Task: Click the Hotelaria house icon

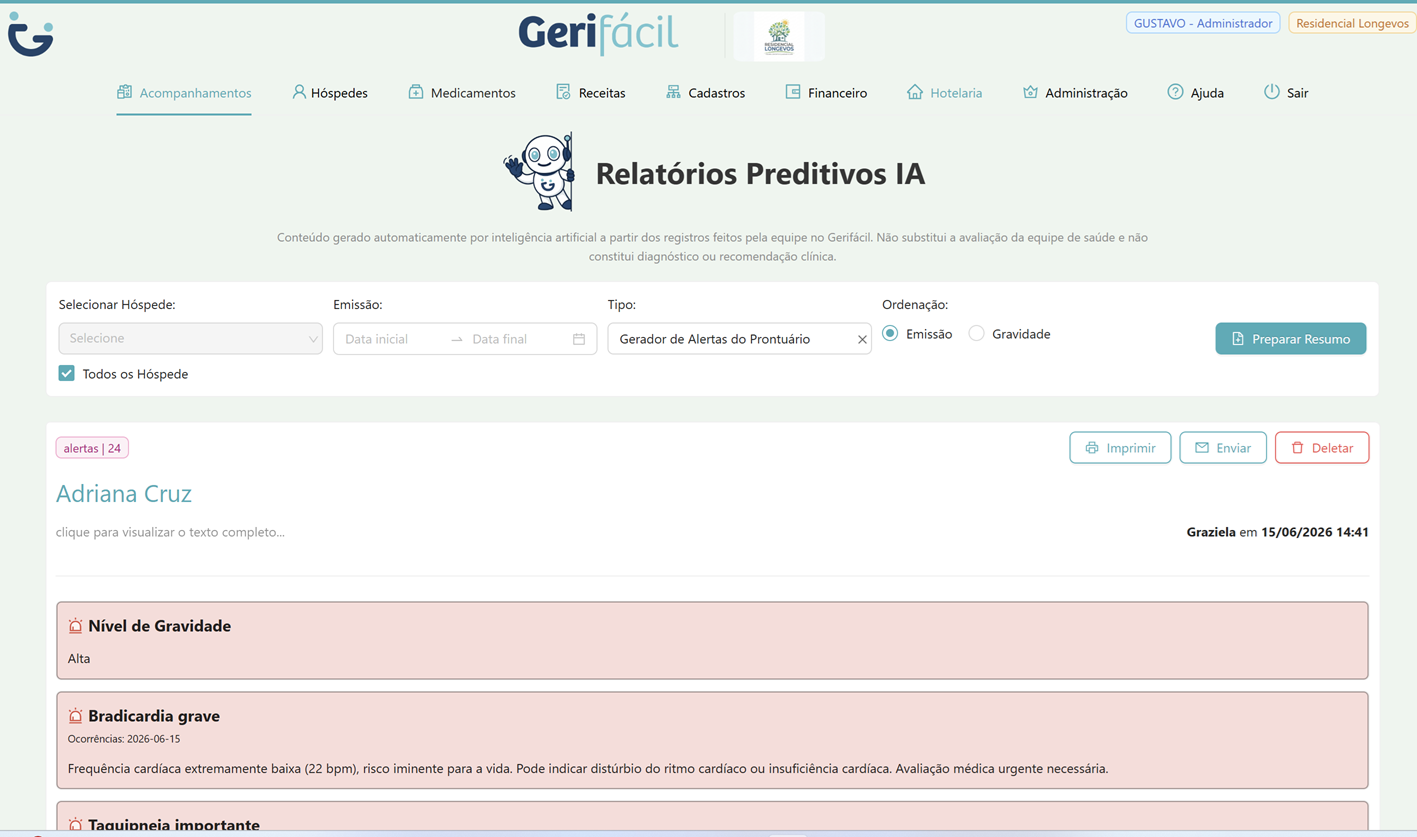Action: (915, 92)
